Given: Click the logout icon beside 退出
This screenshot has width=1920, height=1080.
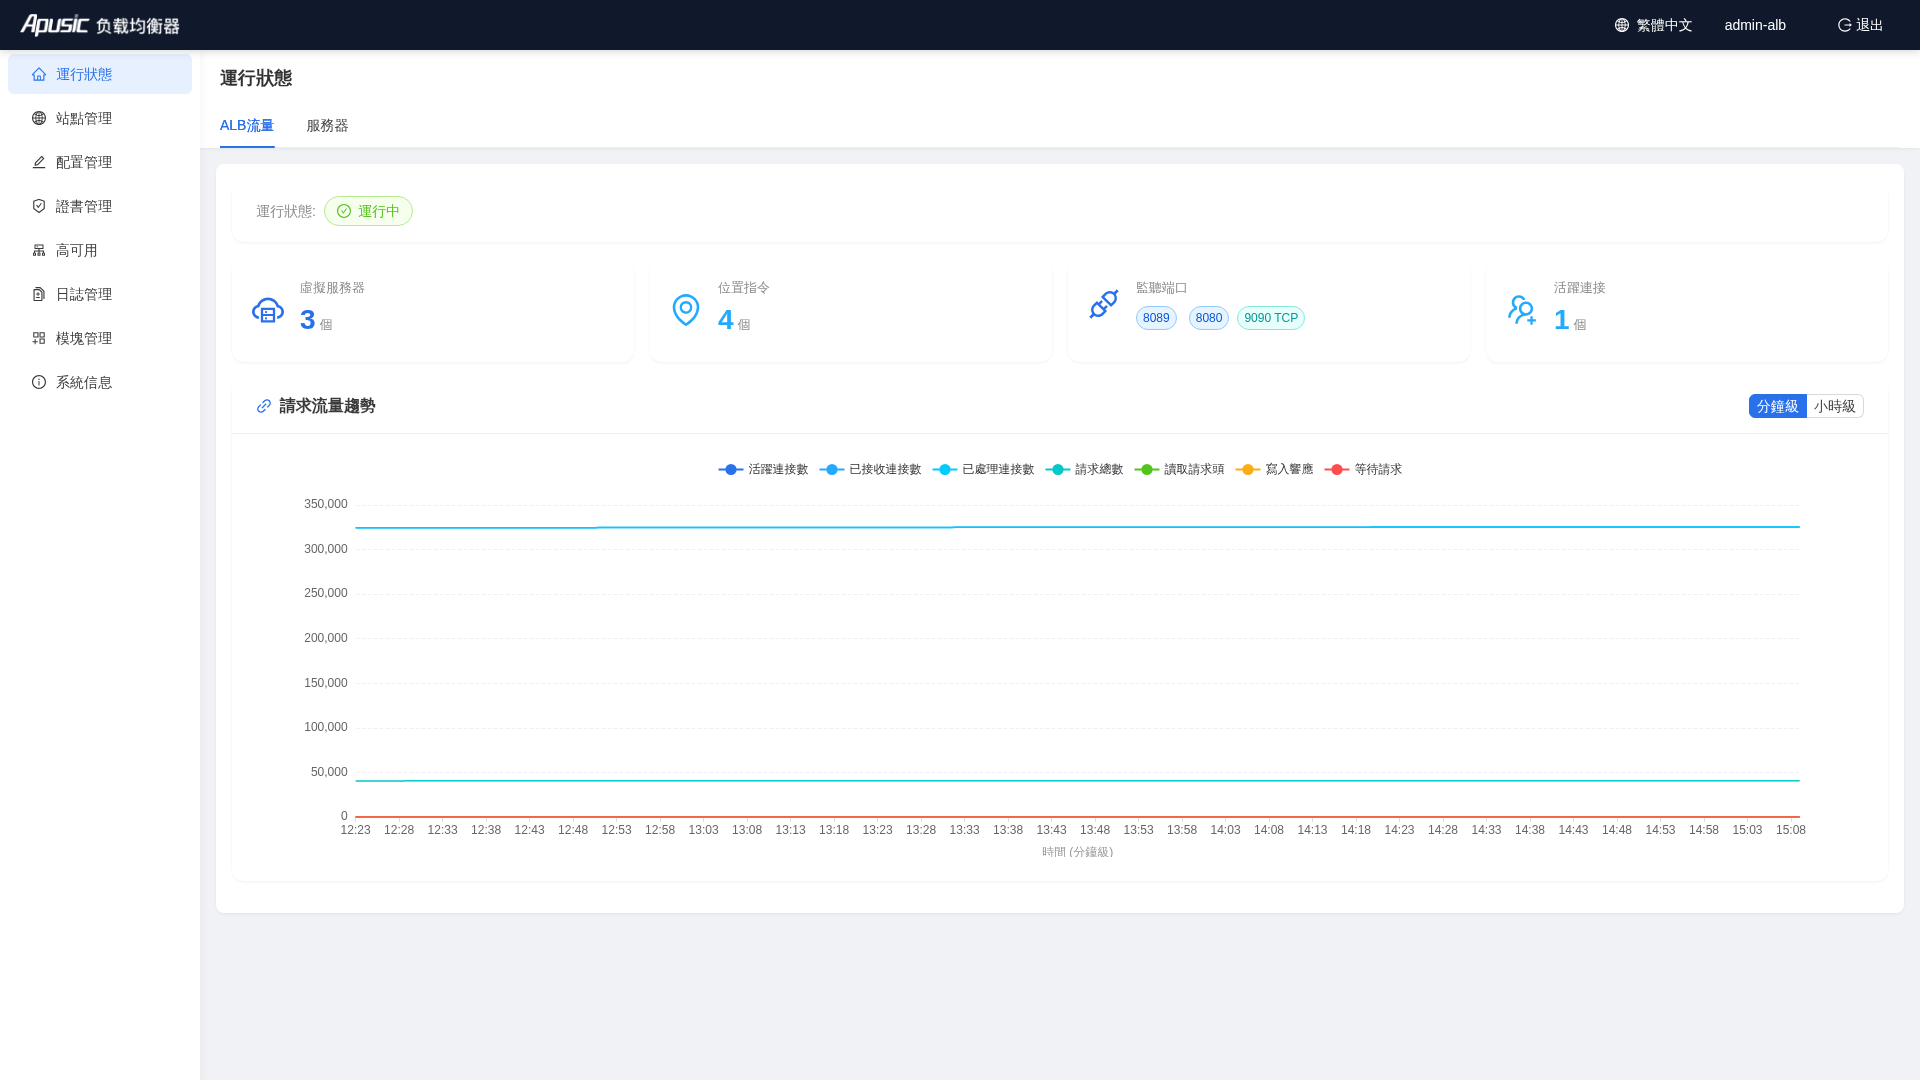Looking at the screenshot, I should click(x=1844, y=25).
